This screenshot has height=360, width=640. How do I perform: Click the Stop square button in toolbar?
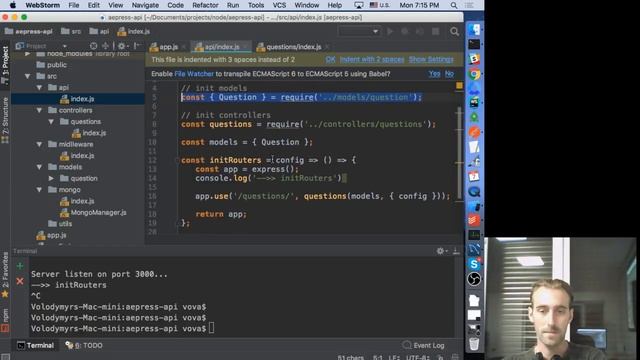point(436,31)
